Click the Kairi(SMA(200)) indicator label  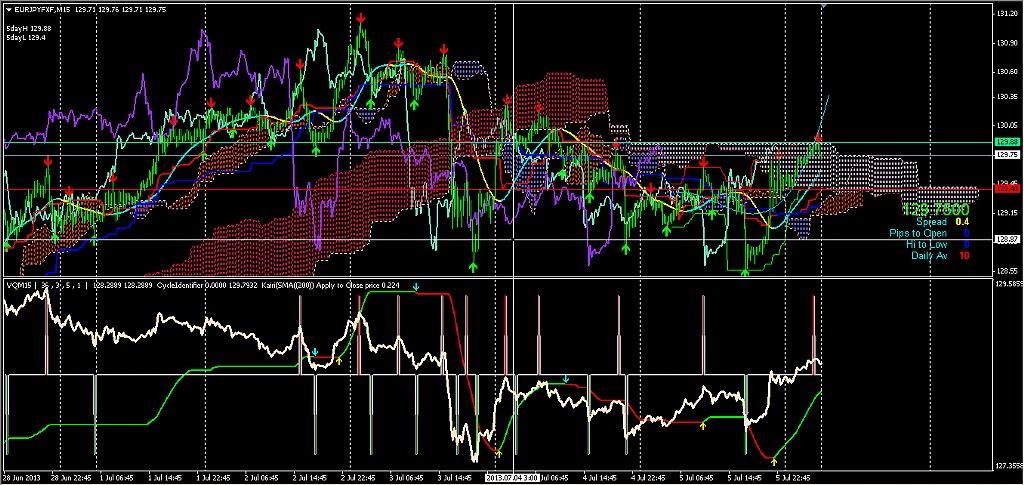(290, 285)
